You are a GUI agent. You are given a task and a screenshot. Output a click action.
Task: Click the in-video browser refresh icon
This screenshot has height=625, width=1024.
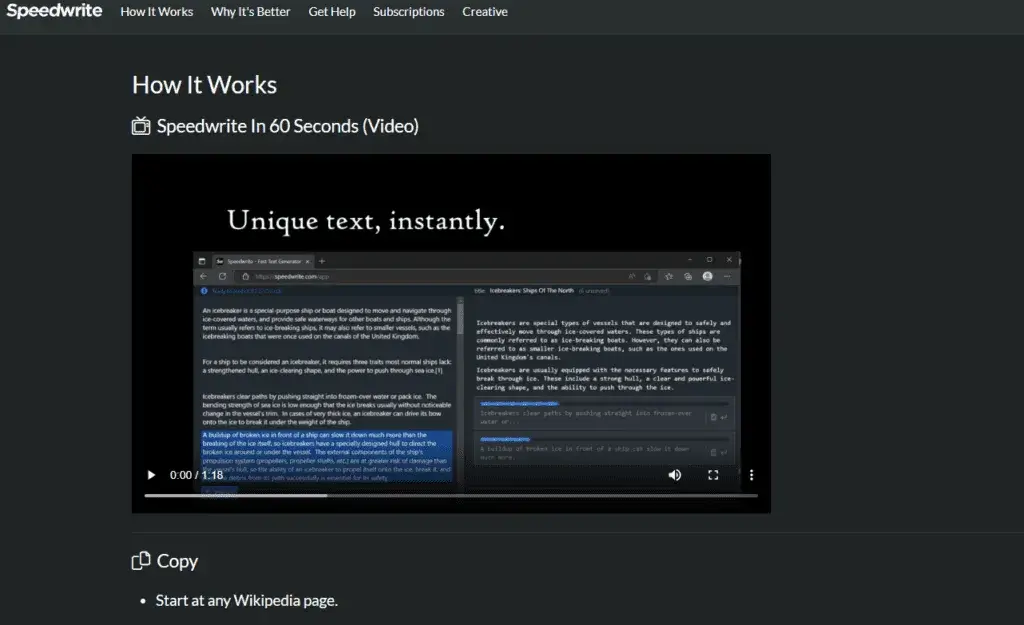point(222,276)
